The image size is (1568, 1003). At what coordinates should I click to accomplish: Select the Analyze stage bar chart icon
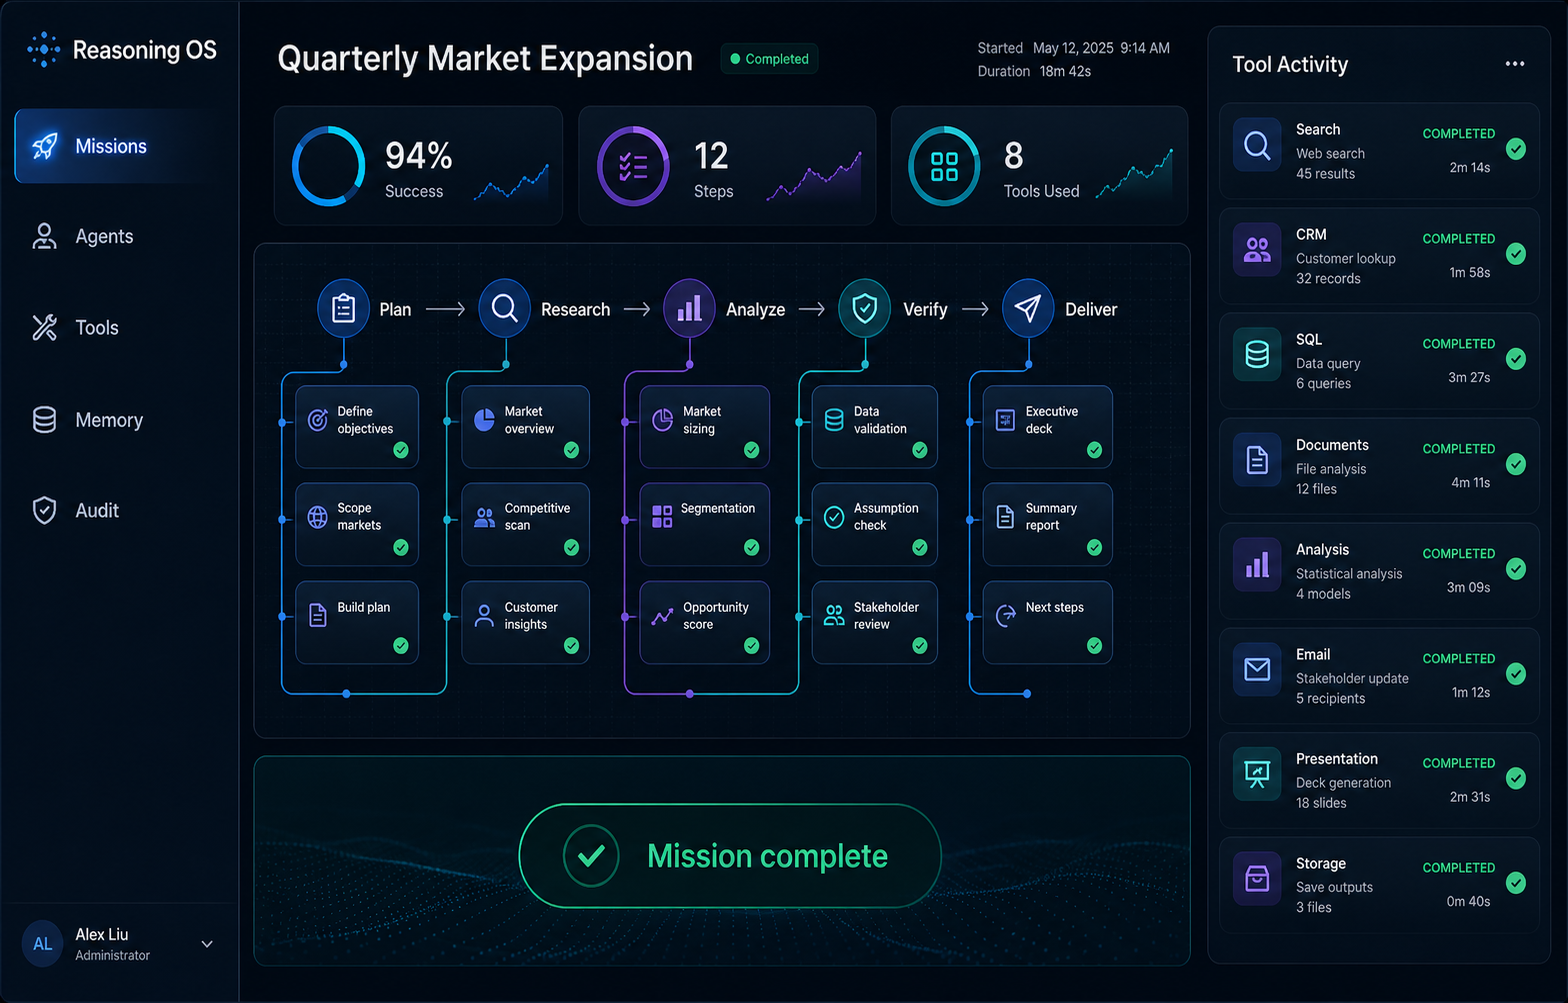point(690,308)
